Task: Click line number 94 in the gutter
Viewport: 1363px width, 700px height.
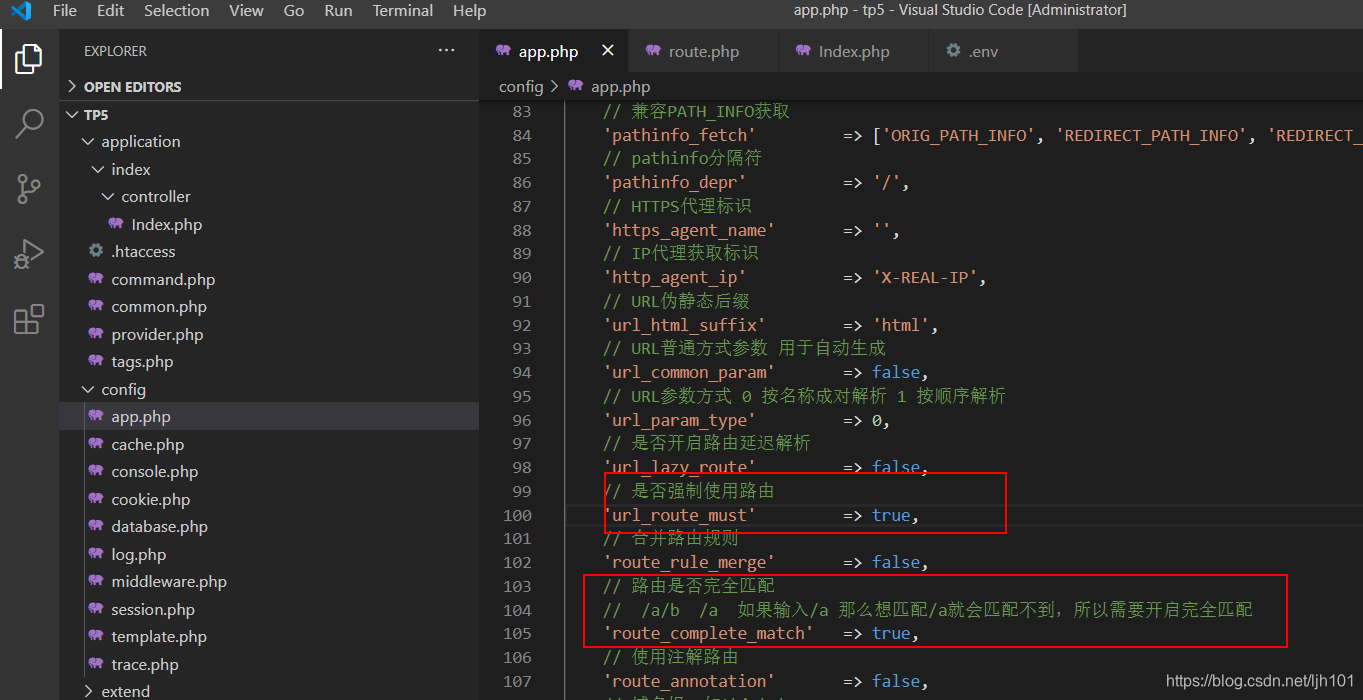Action: click(x=521, y=372)
